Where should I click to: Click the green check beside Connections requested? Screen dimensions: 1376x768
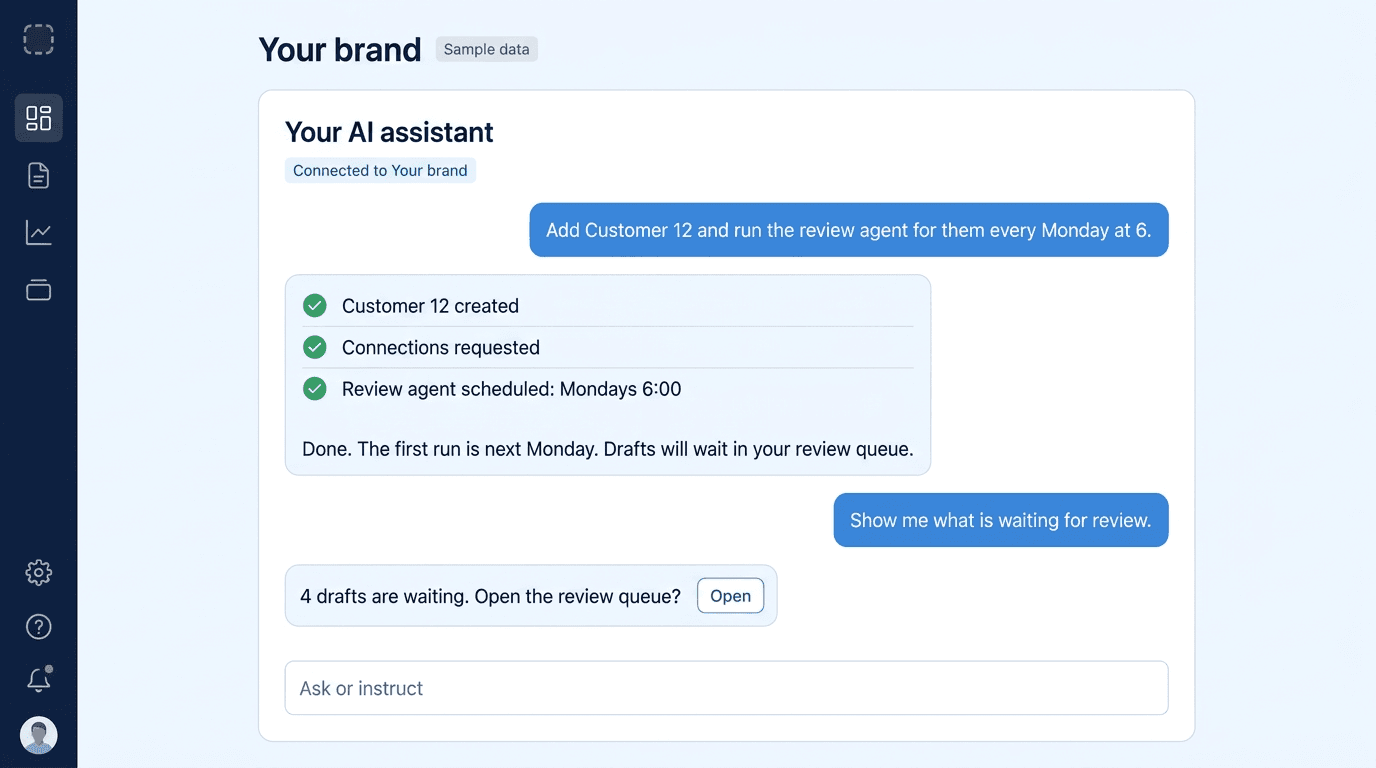pos(315,347)
